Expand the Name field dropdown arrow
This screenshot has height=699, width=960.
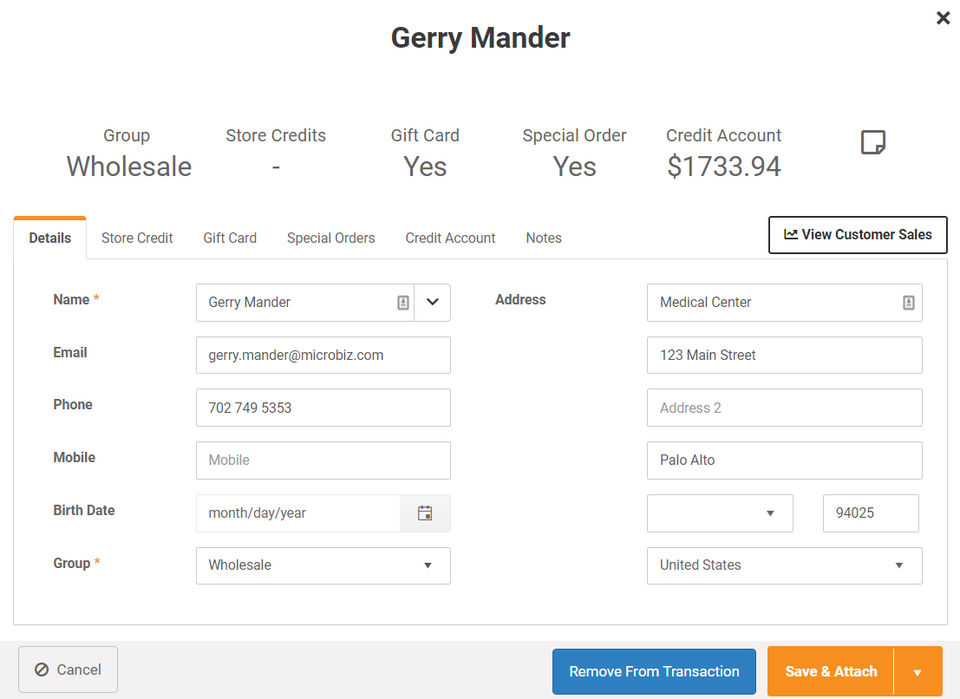[432, 302]
